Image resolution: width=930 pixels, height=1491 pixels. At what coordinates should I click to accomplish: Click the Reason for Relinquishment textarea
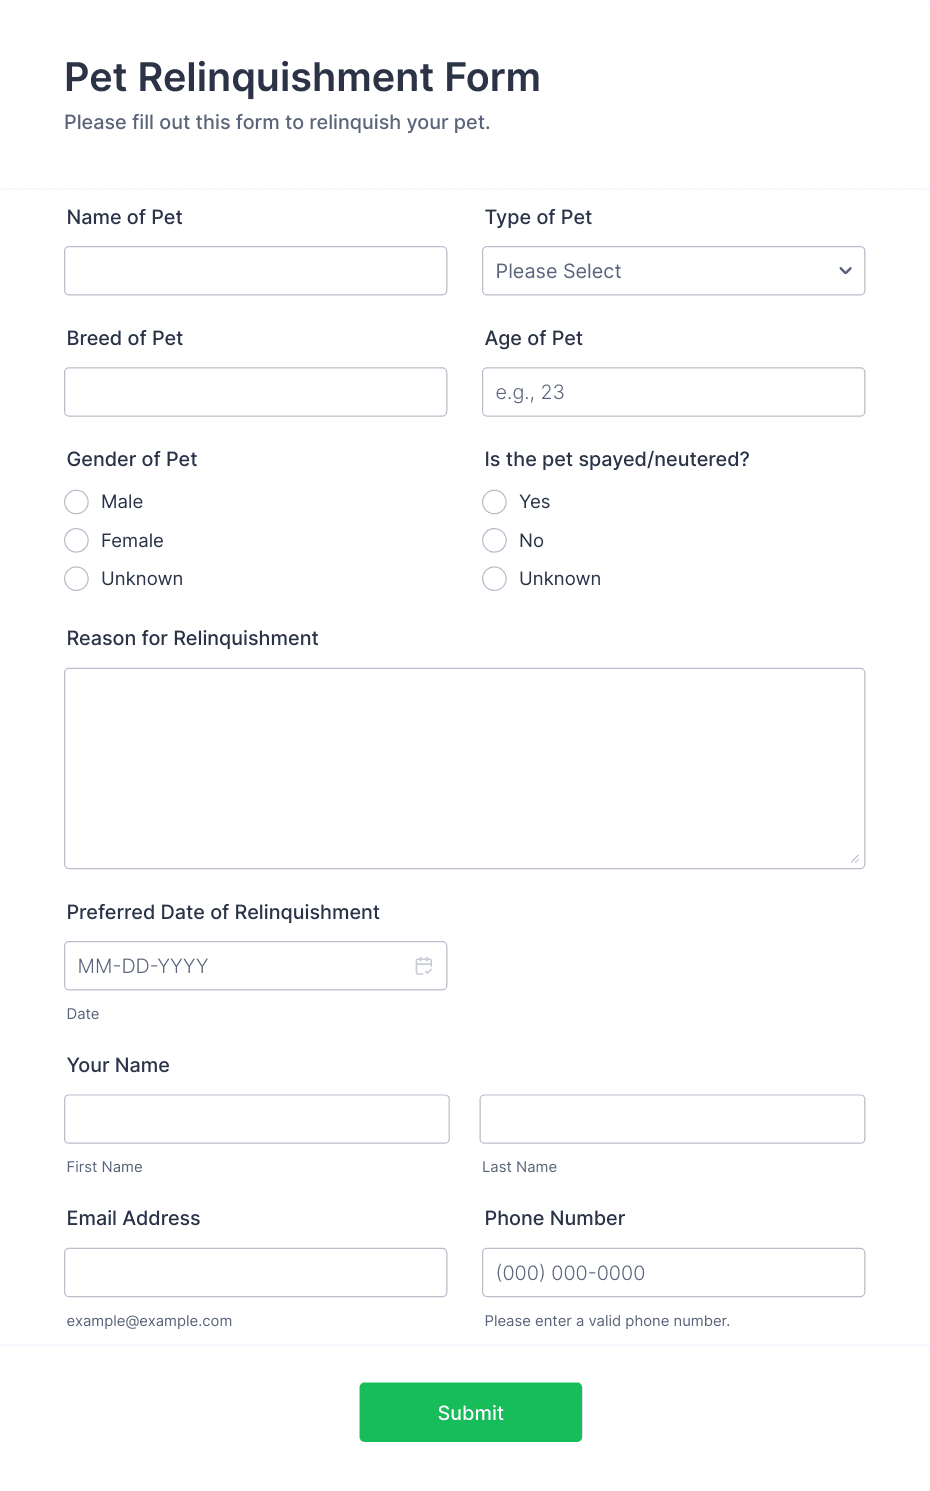[x=464, y=768]
